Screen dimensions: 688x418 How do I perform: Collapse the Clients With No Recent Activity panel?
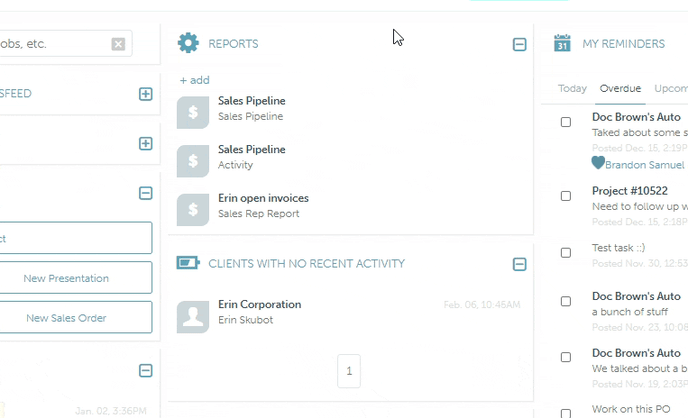tap(520, 264)
